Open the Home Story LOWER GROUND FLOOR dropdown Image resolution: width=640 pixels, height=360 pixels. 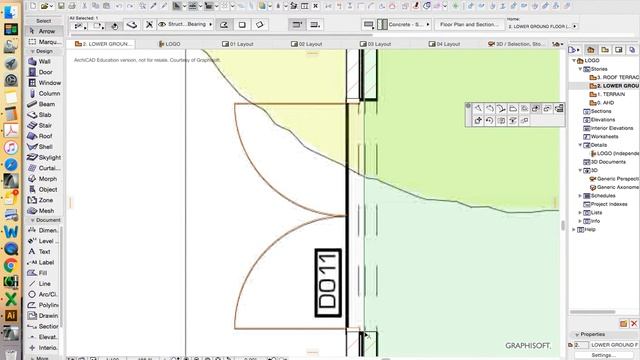pos(542,26)
